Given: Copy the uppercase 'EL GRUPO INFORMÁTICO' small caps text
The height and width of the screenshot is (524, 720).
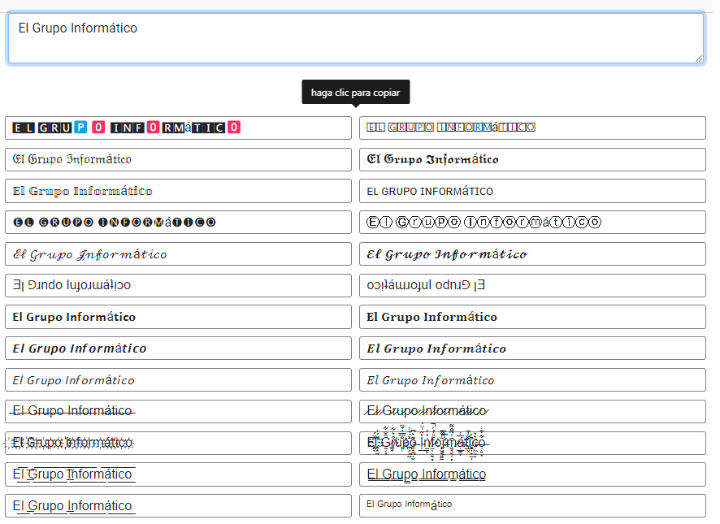Looking at the screenshot, I should (532, 191).
